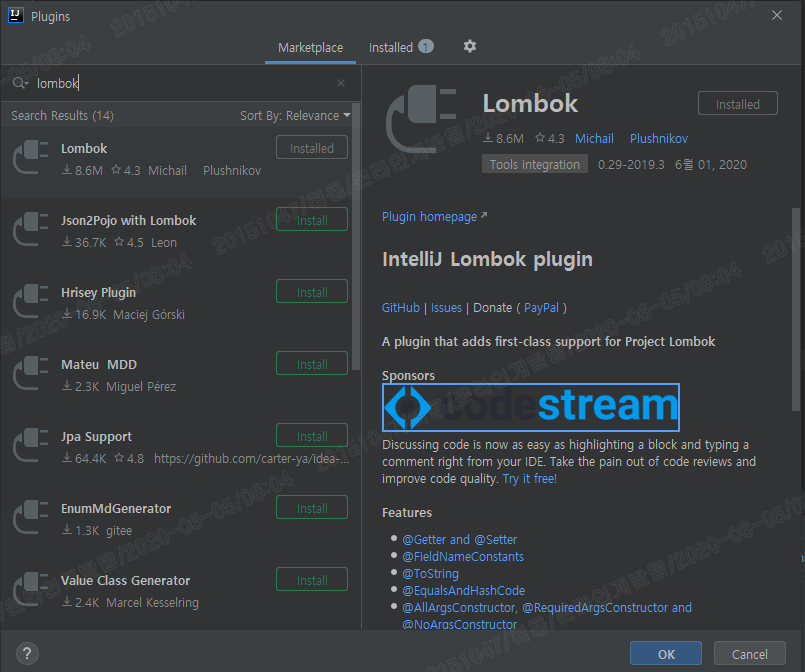This screenshot has height=672, width=805.
Task: Confirm with the OK button
Action: point(666,654)
